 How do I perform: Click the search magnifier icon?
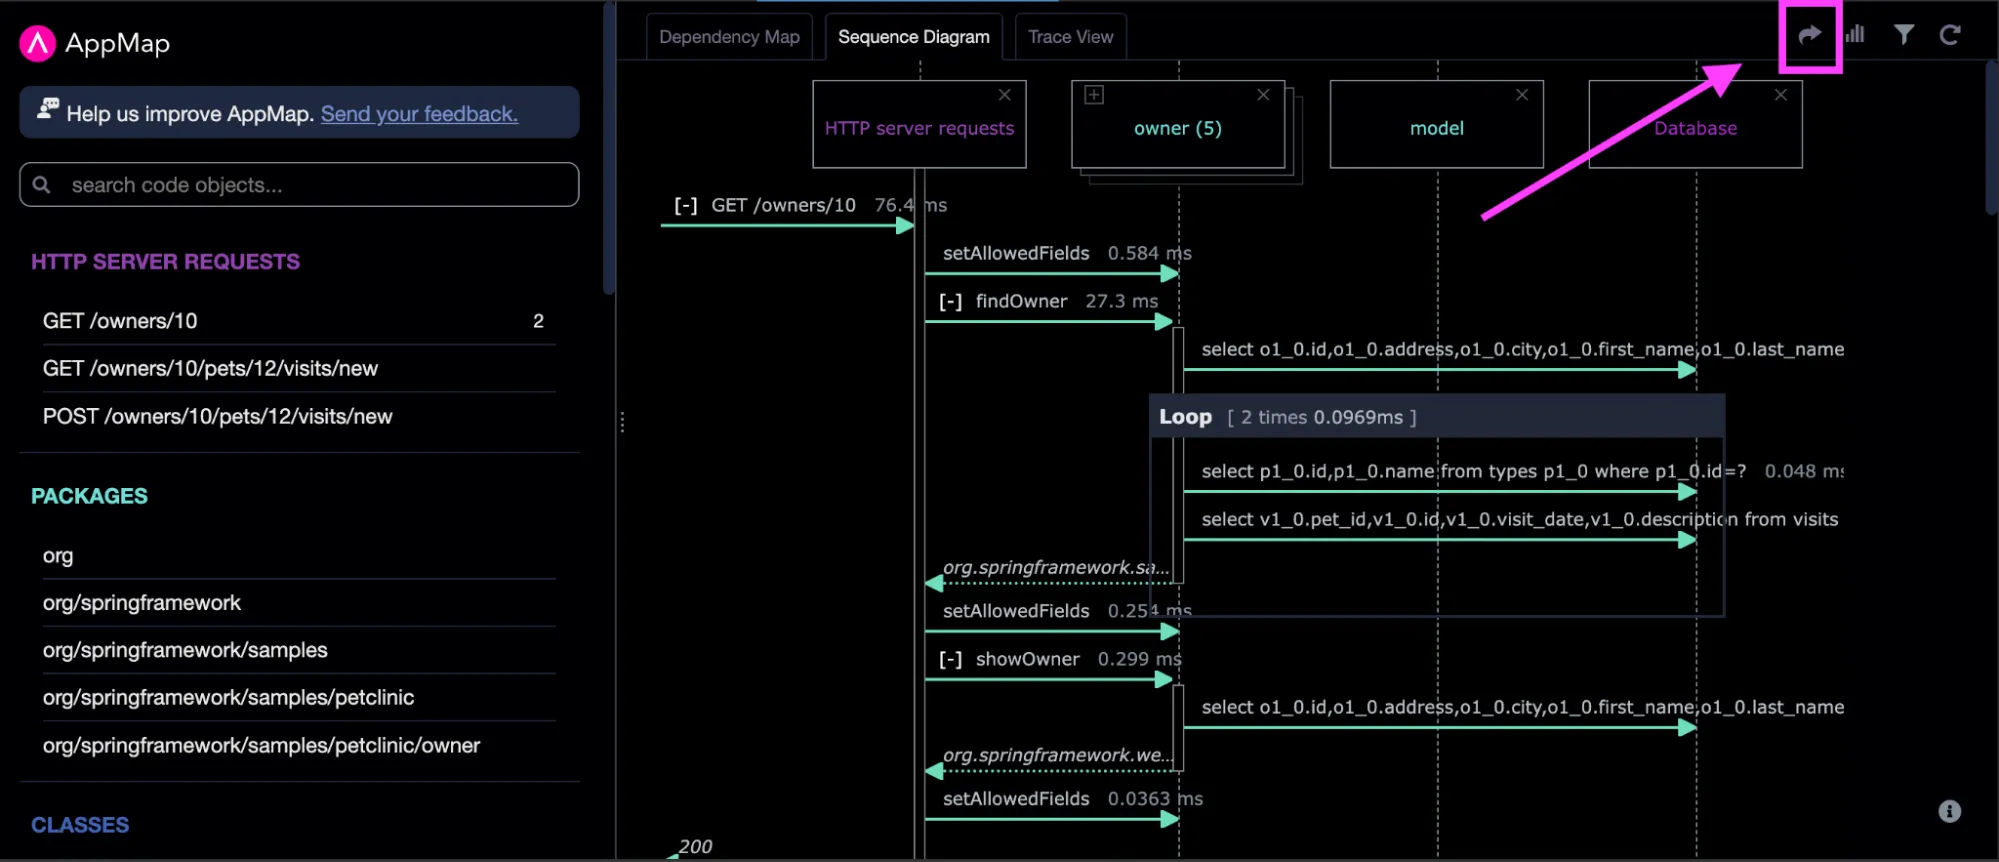point(42,185)
